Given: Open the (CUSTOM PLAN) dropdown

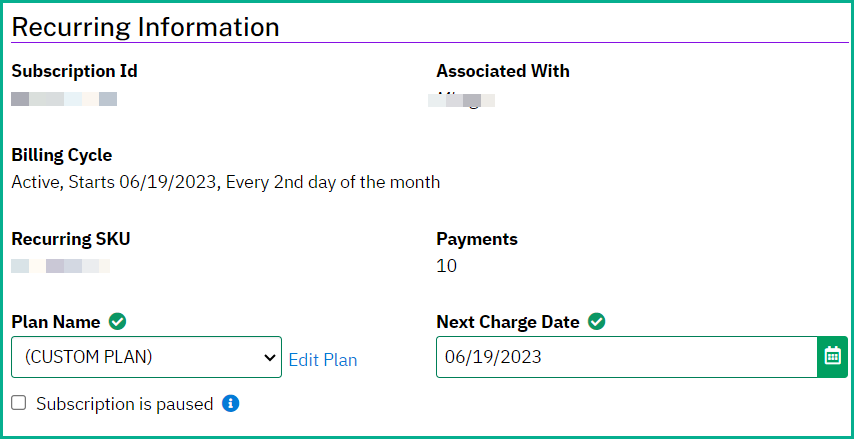Looking at the screenshot, I should pos(147,357).
